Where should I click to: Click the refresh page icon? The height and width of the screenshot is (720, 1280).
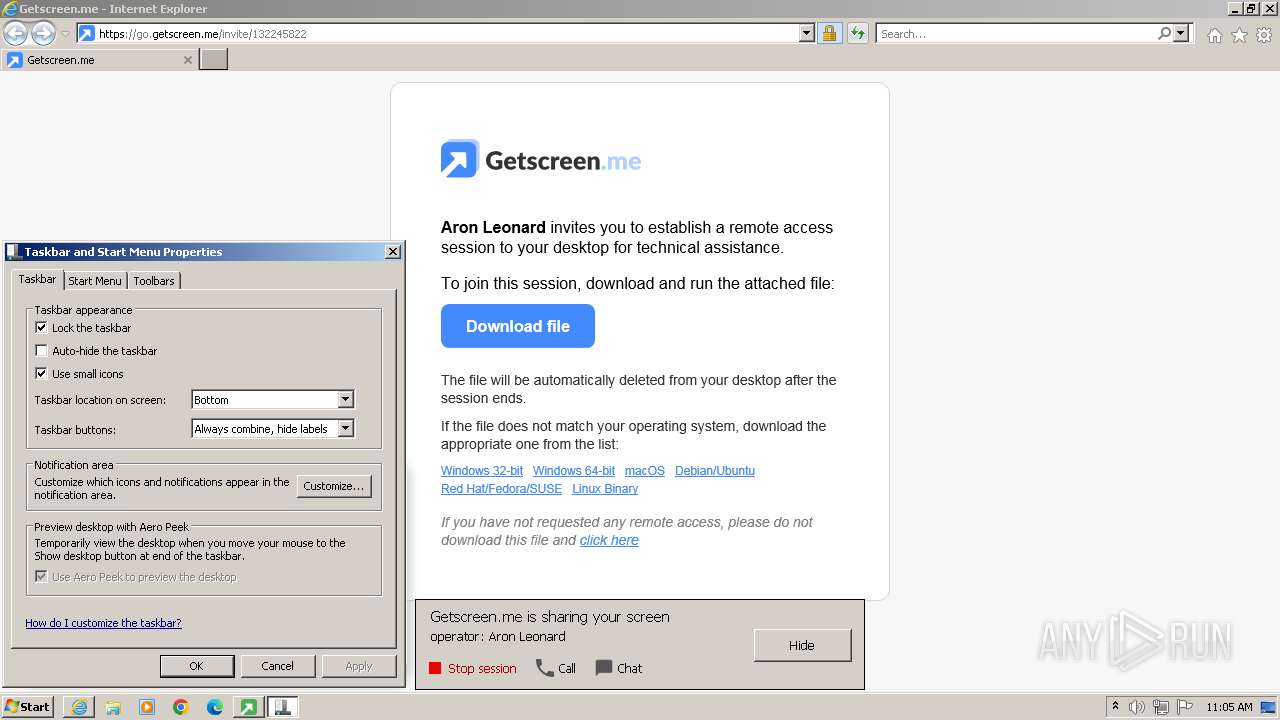[858, 33]
